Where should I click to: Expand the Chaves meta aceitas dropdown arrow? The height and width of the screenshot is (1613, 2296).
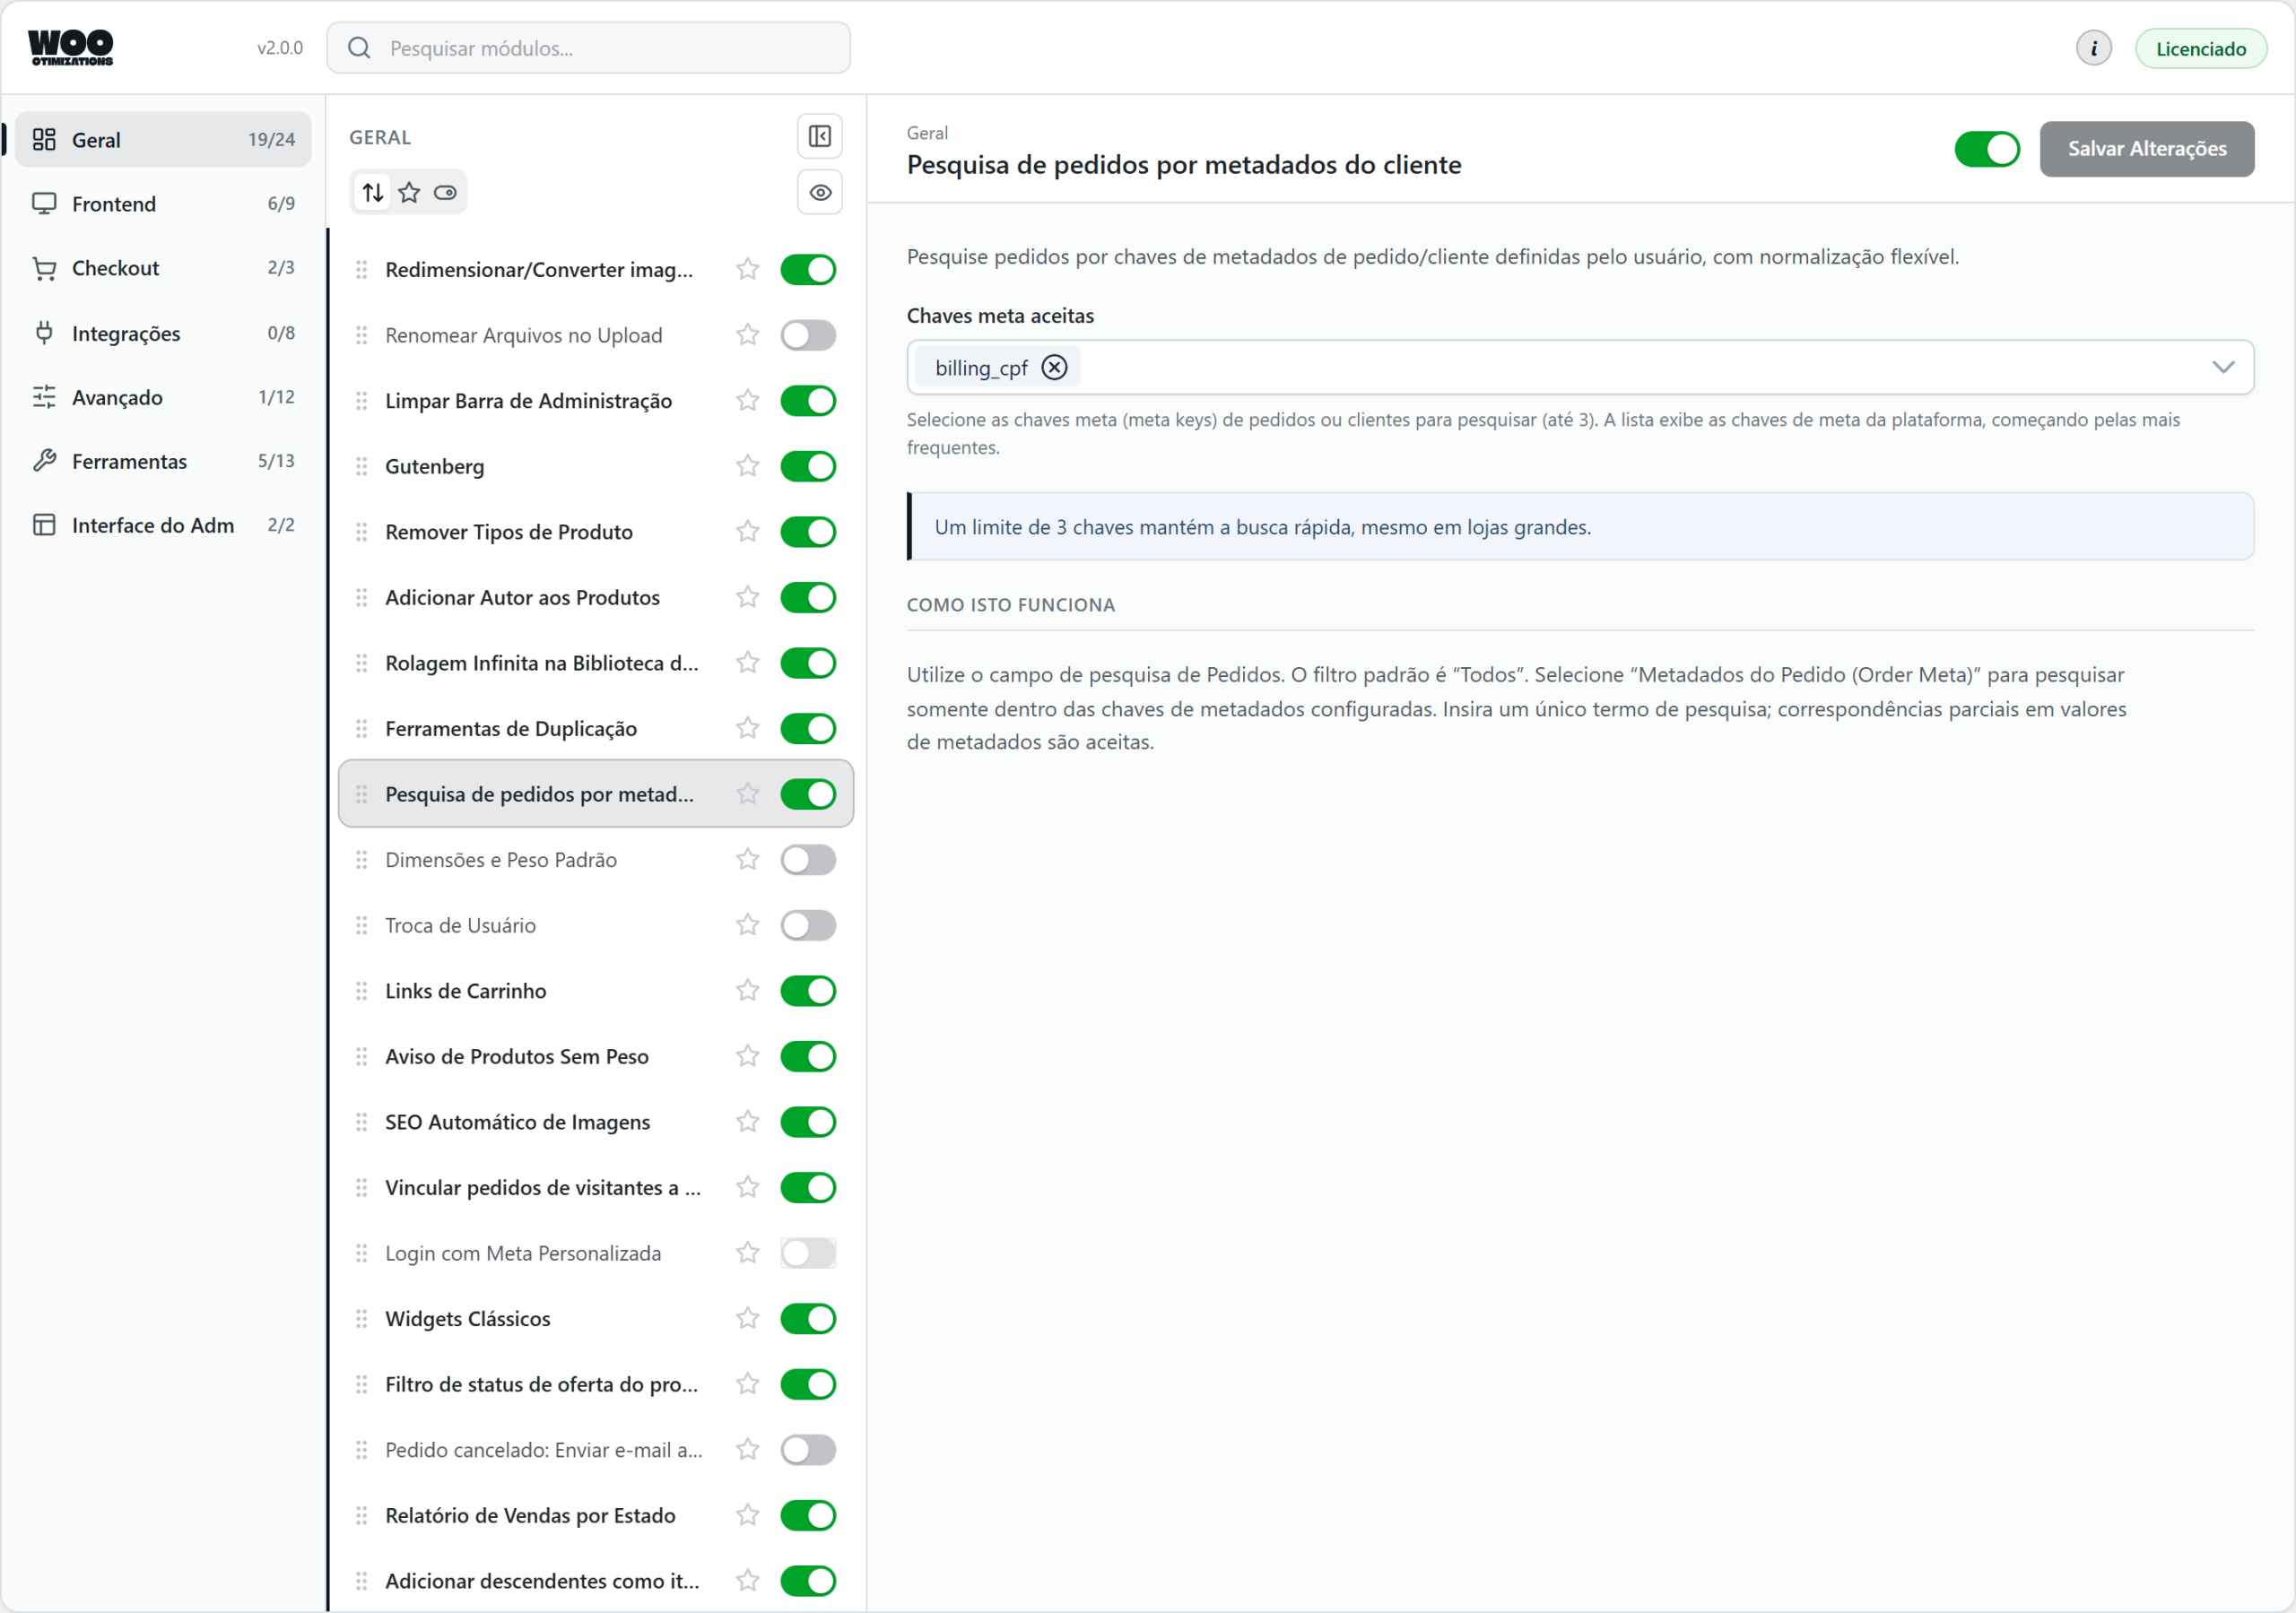point(2222,367)
